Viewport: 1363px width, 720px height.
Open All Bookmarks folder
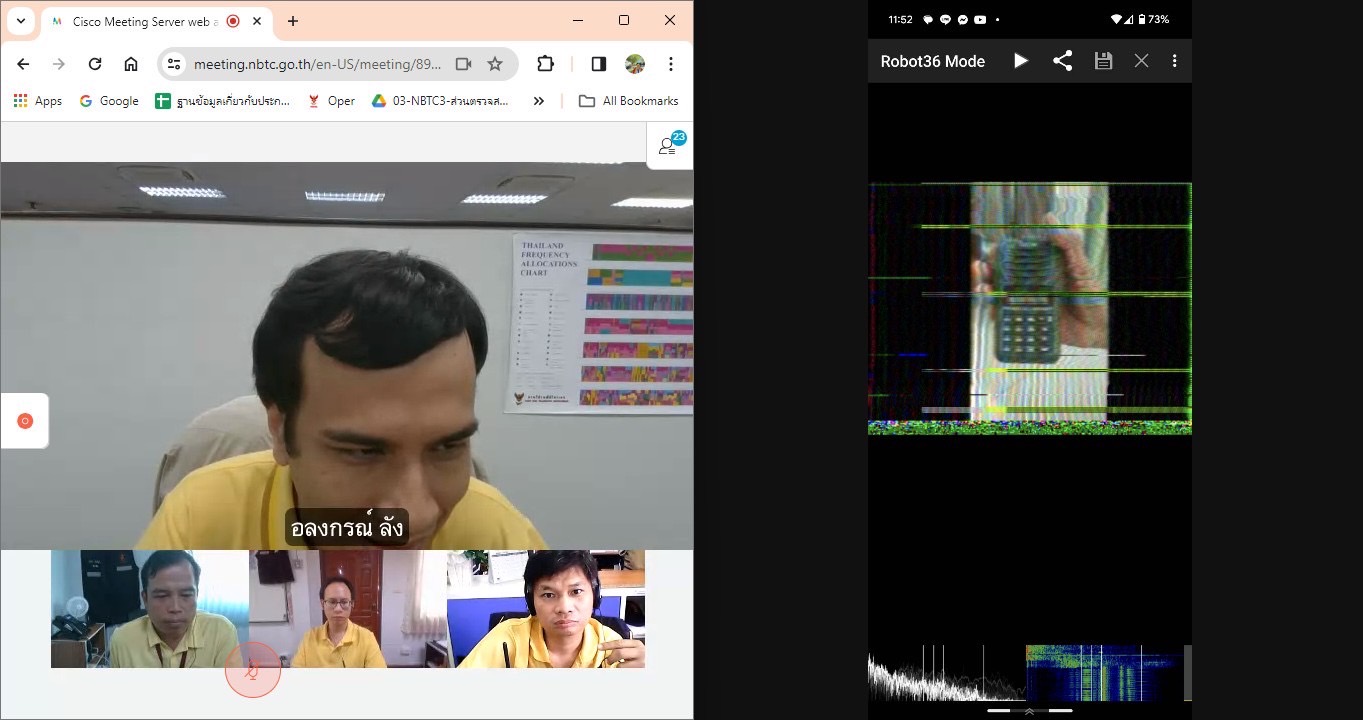coord(629,101)
